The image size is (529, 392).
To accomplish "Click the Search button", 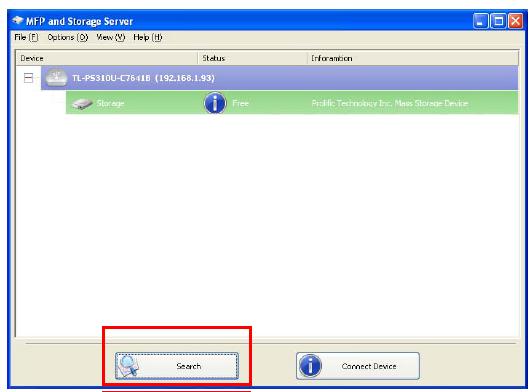I will pyautogui.click(x=177, y=366).
